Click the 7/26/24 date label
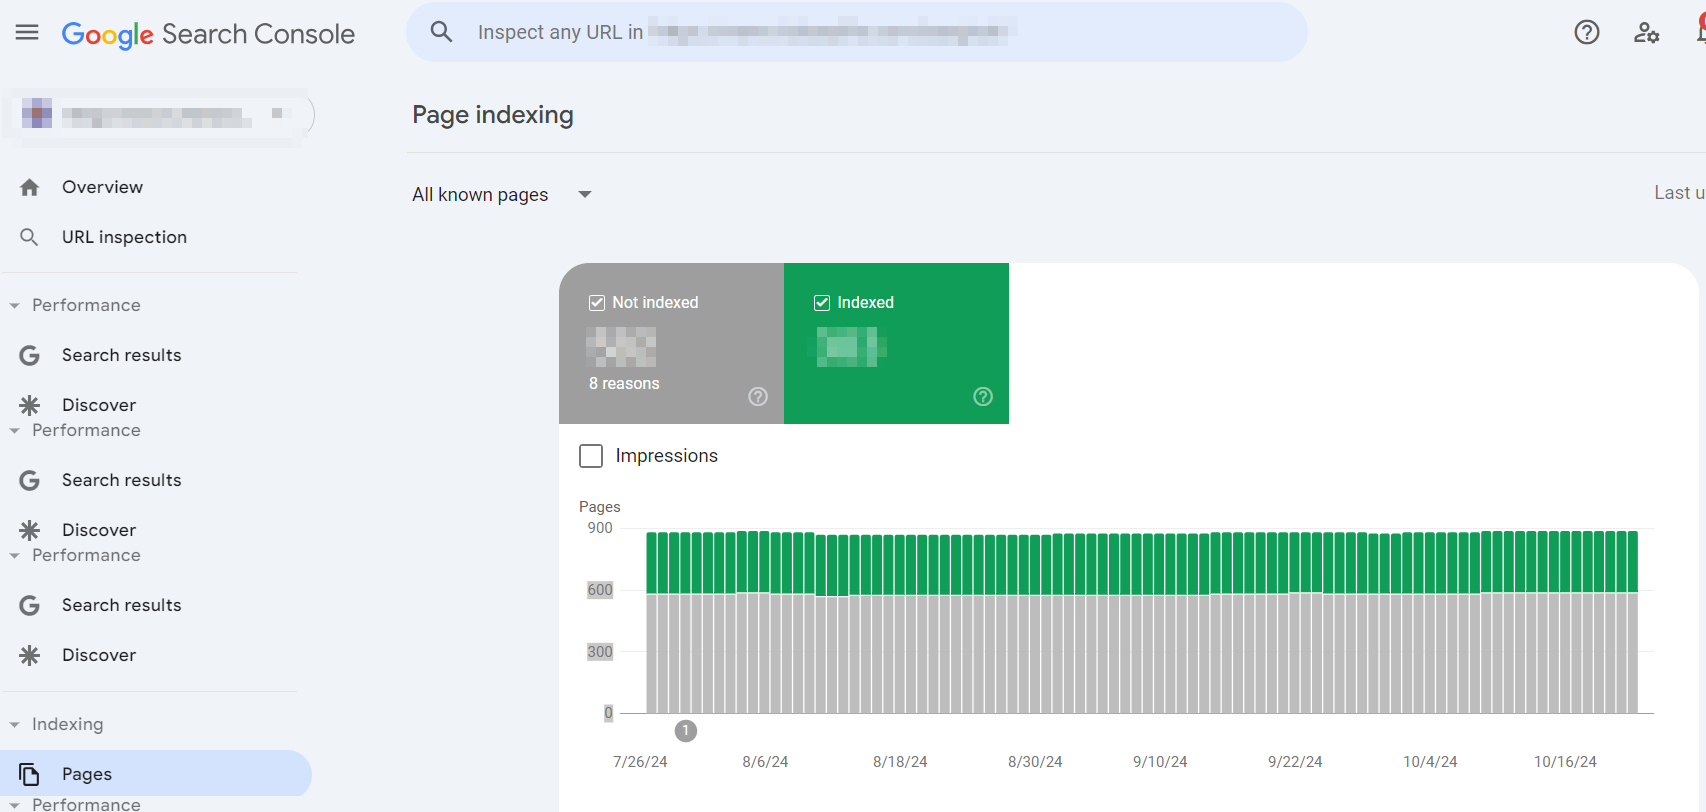The height and width of the screenshot is (812, 1706). pos(640,762)
